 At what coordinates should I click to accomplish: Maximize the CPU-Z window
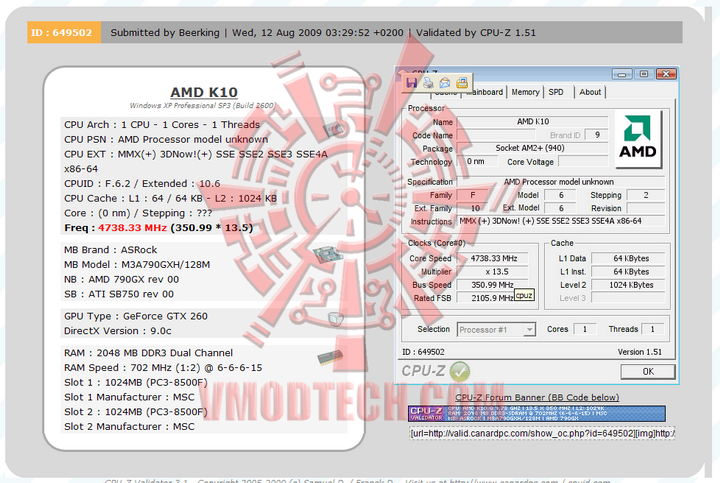644,74
